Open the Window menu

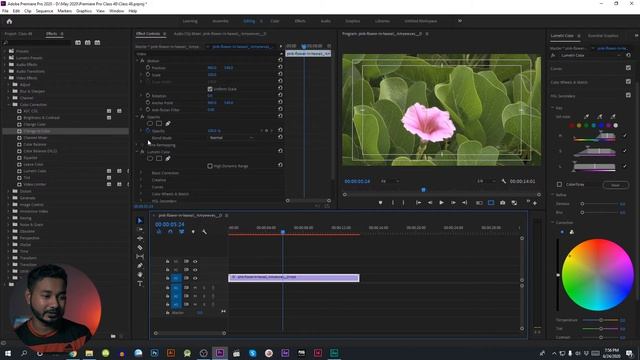click(x=116, y=11)
